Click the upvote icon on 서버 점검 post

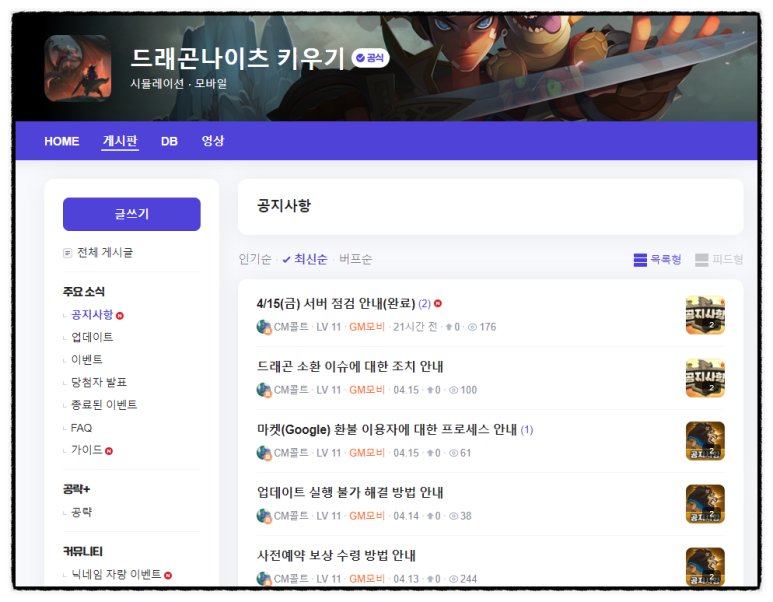click(449, 327)
